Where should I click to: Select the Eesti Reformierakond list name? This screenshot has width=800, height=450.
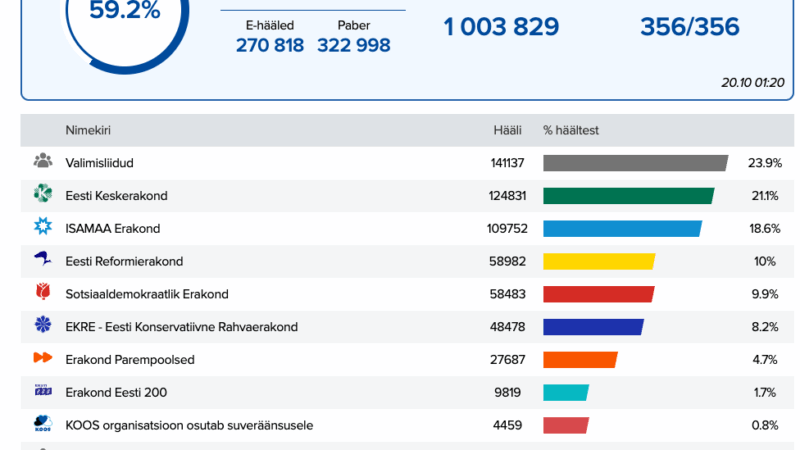124,261
